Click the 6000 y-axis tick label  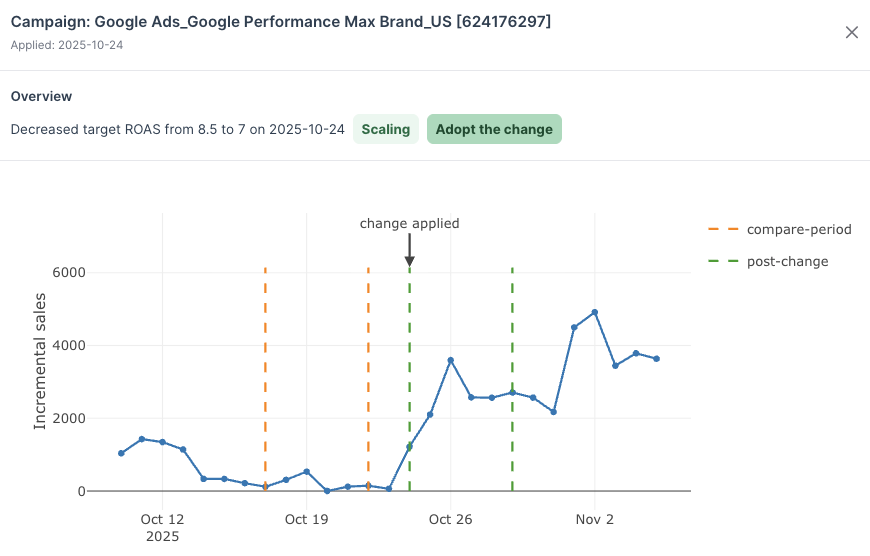tap(68, 273)
